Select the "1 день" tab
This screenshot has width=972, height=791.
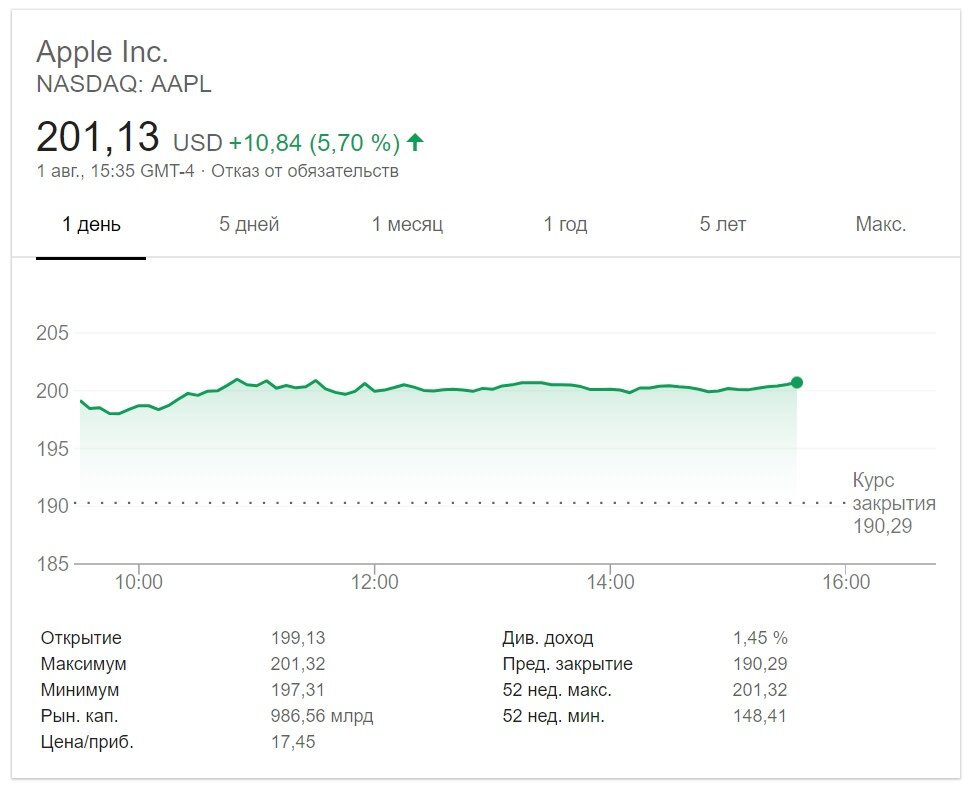pos(91,224)
